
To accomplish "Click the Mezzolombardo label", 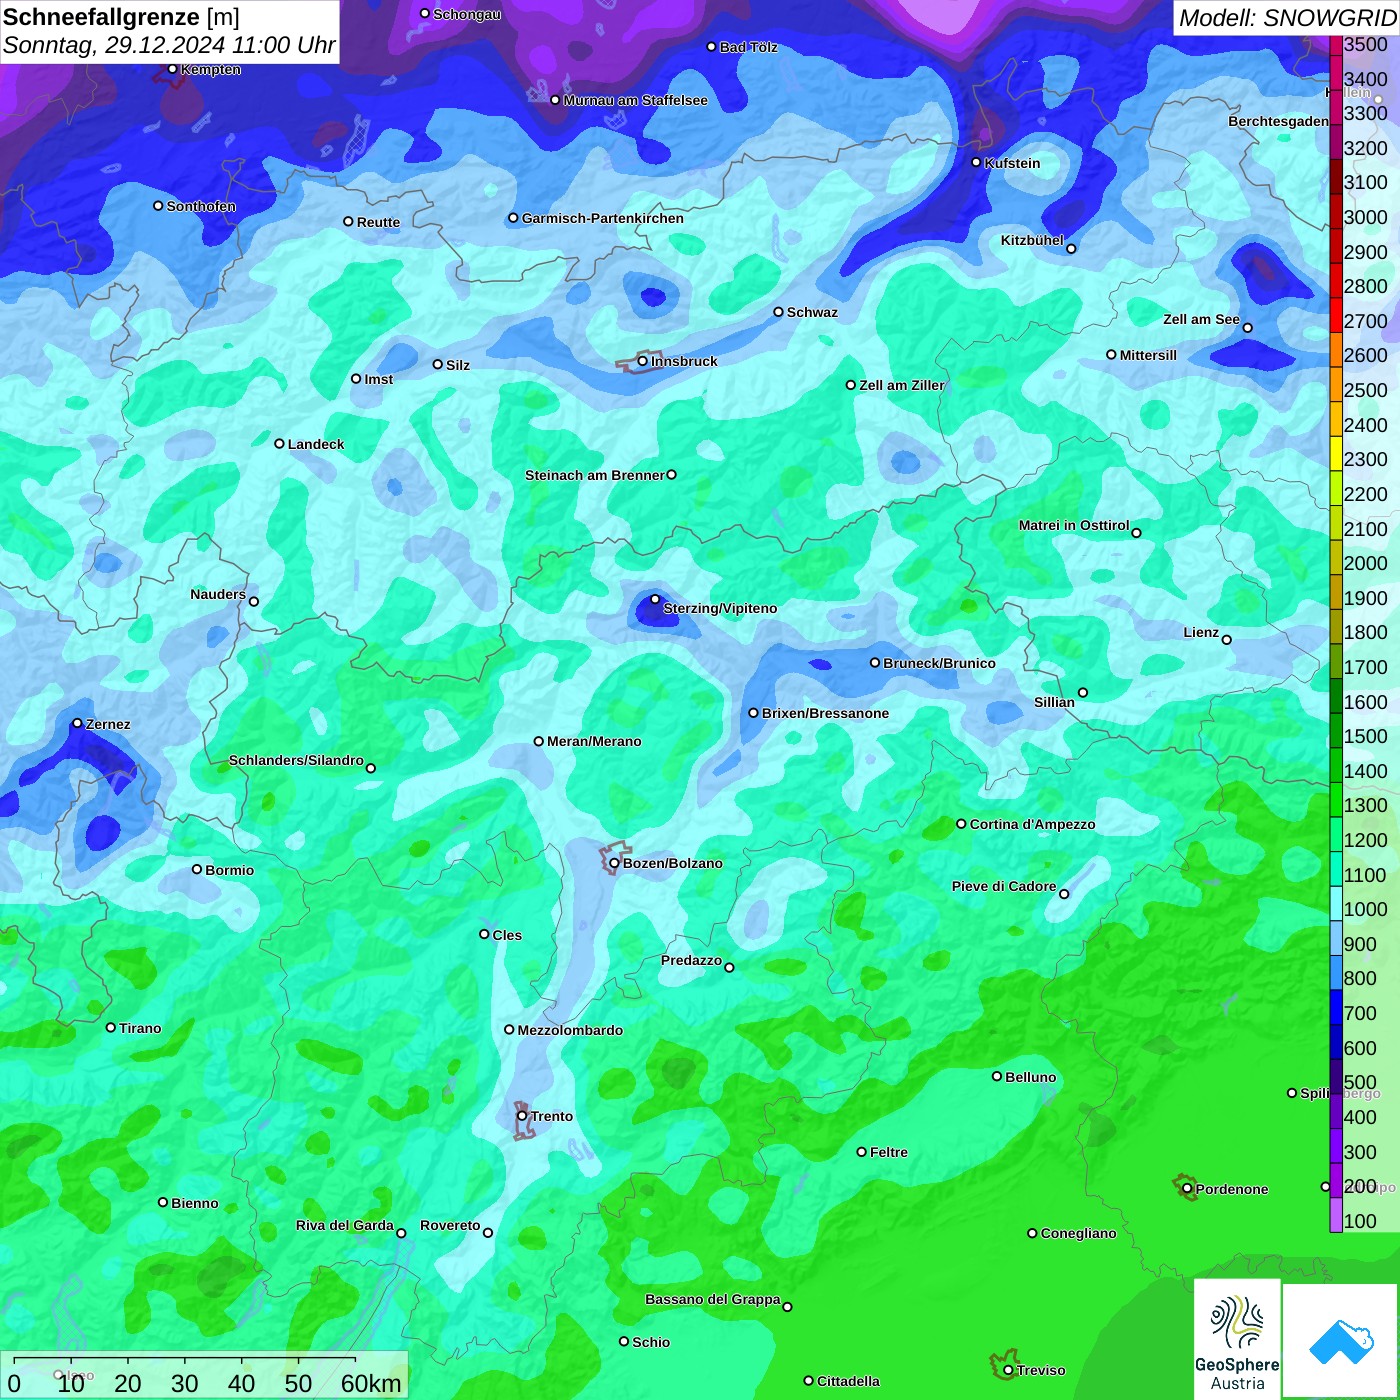I will coord(570,1030).
